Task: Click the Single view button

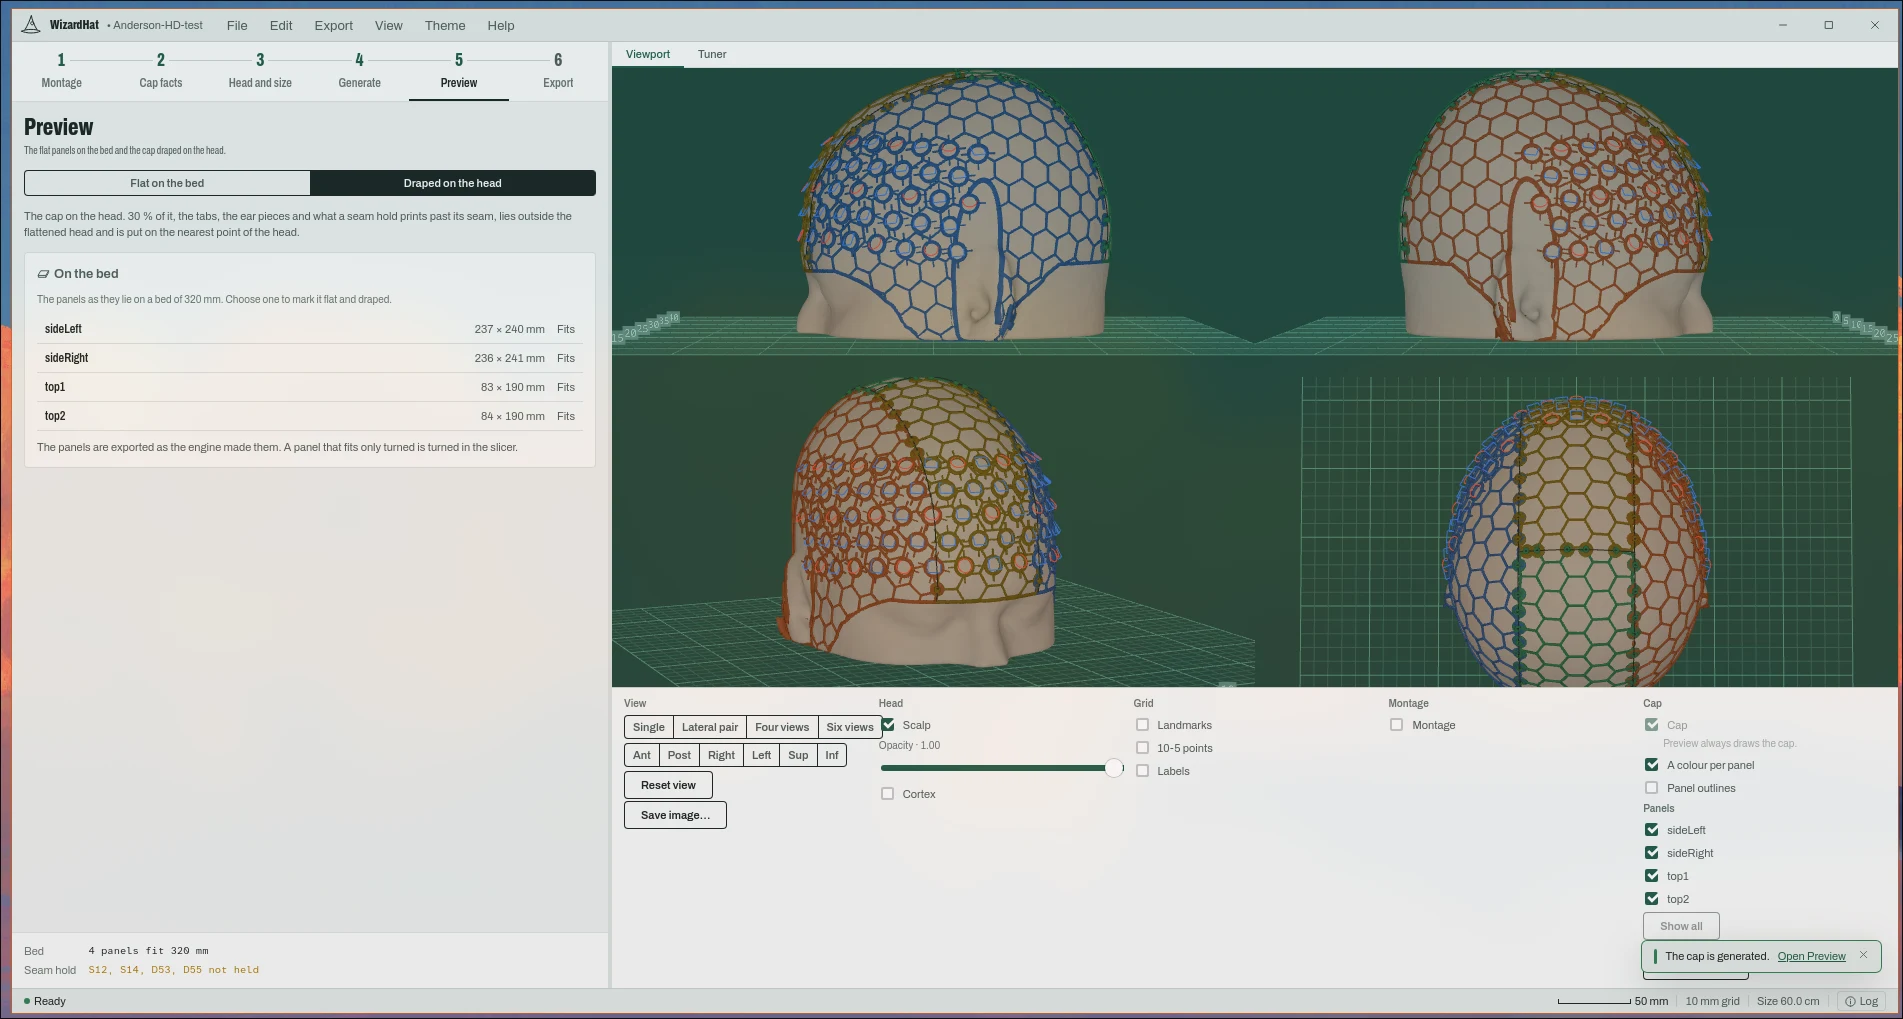Action: (x=649, y=727)
